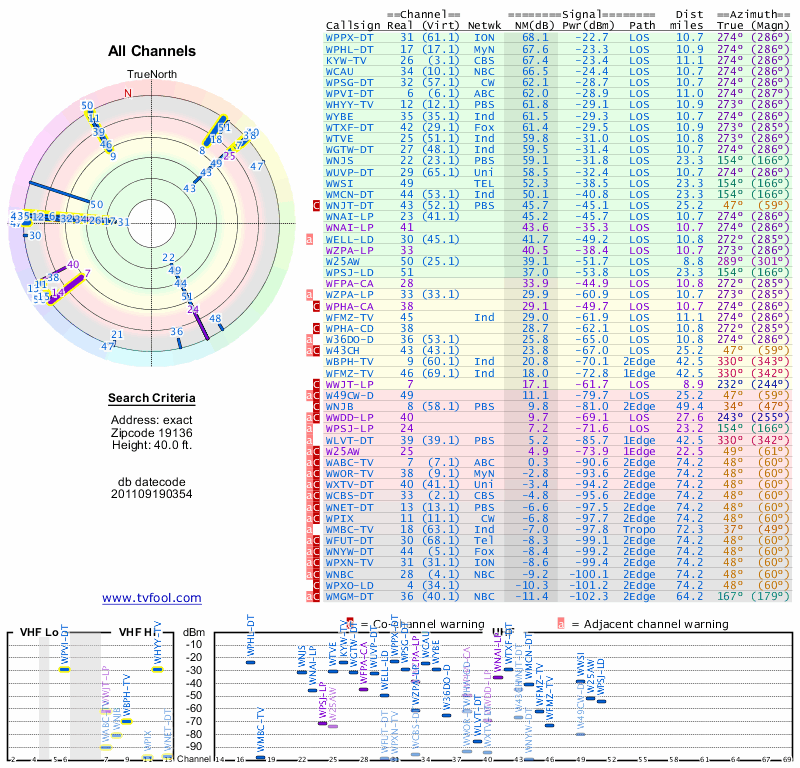
Task: Click the WPSJ-LD bar in UHF chart
Action: (x=602, y=701)
